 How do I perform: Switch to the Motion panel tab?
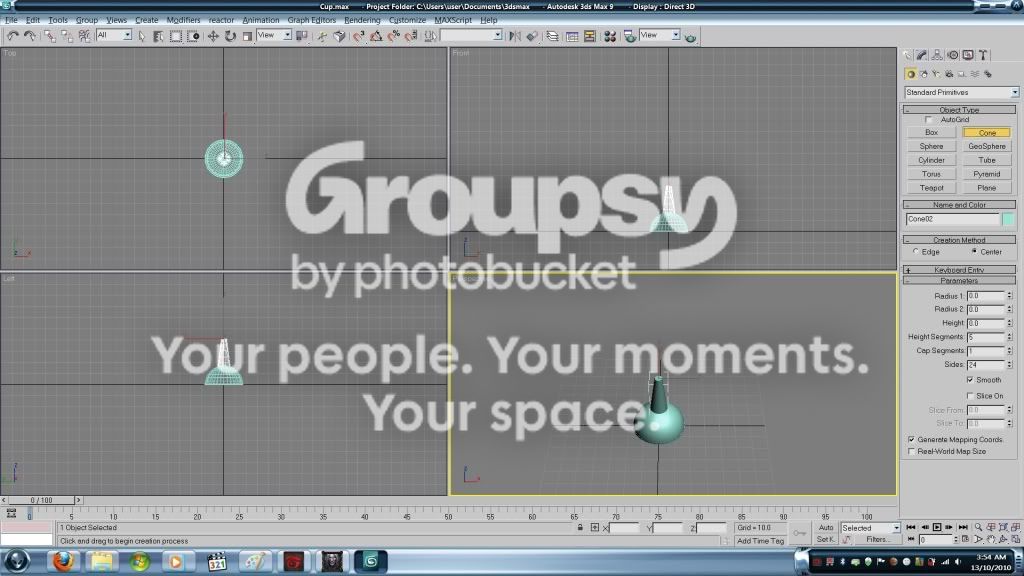click(953, 56)
